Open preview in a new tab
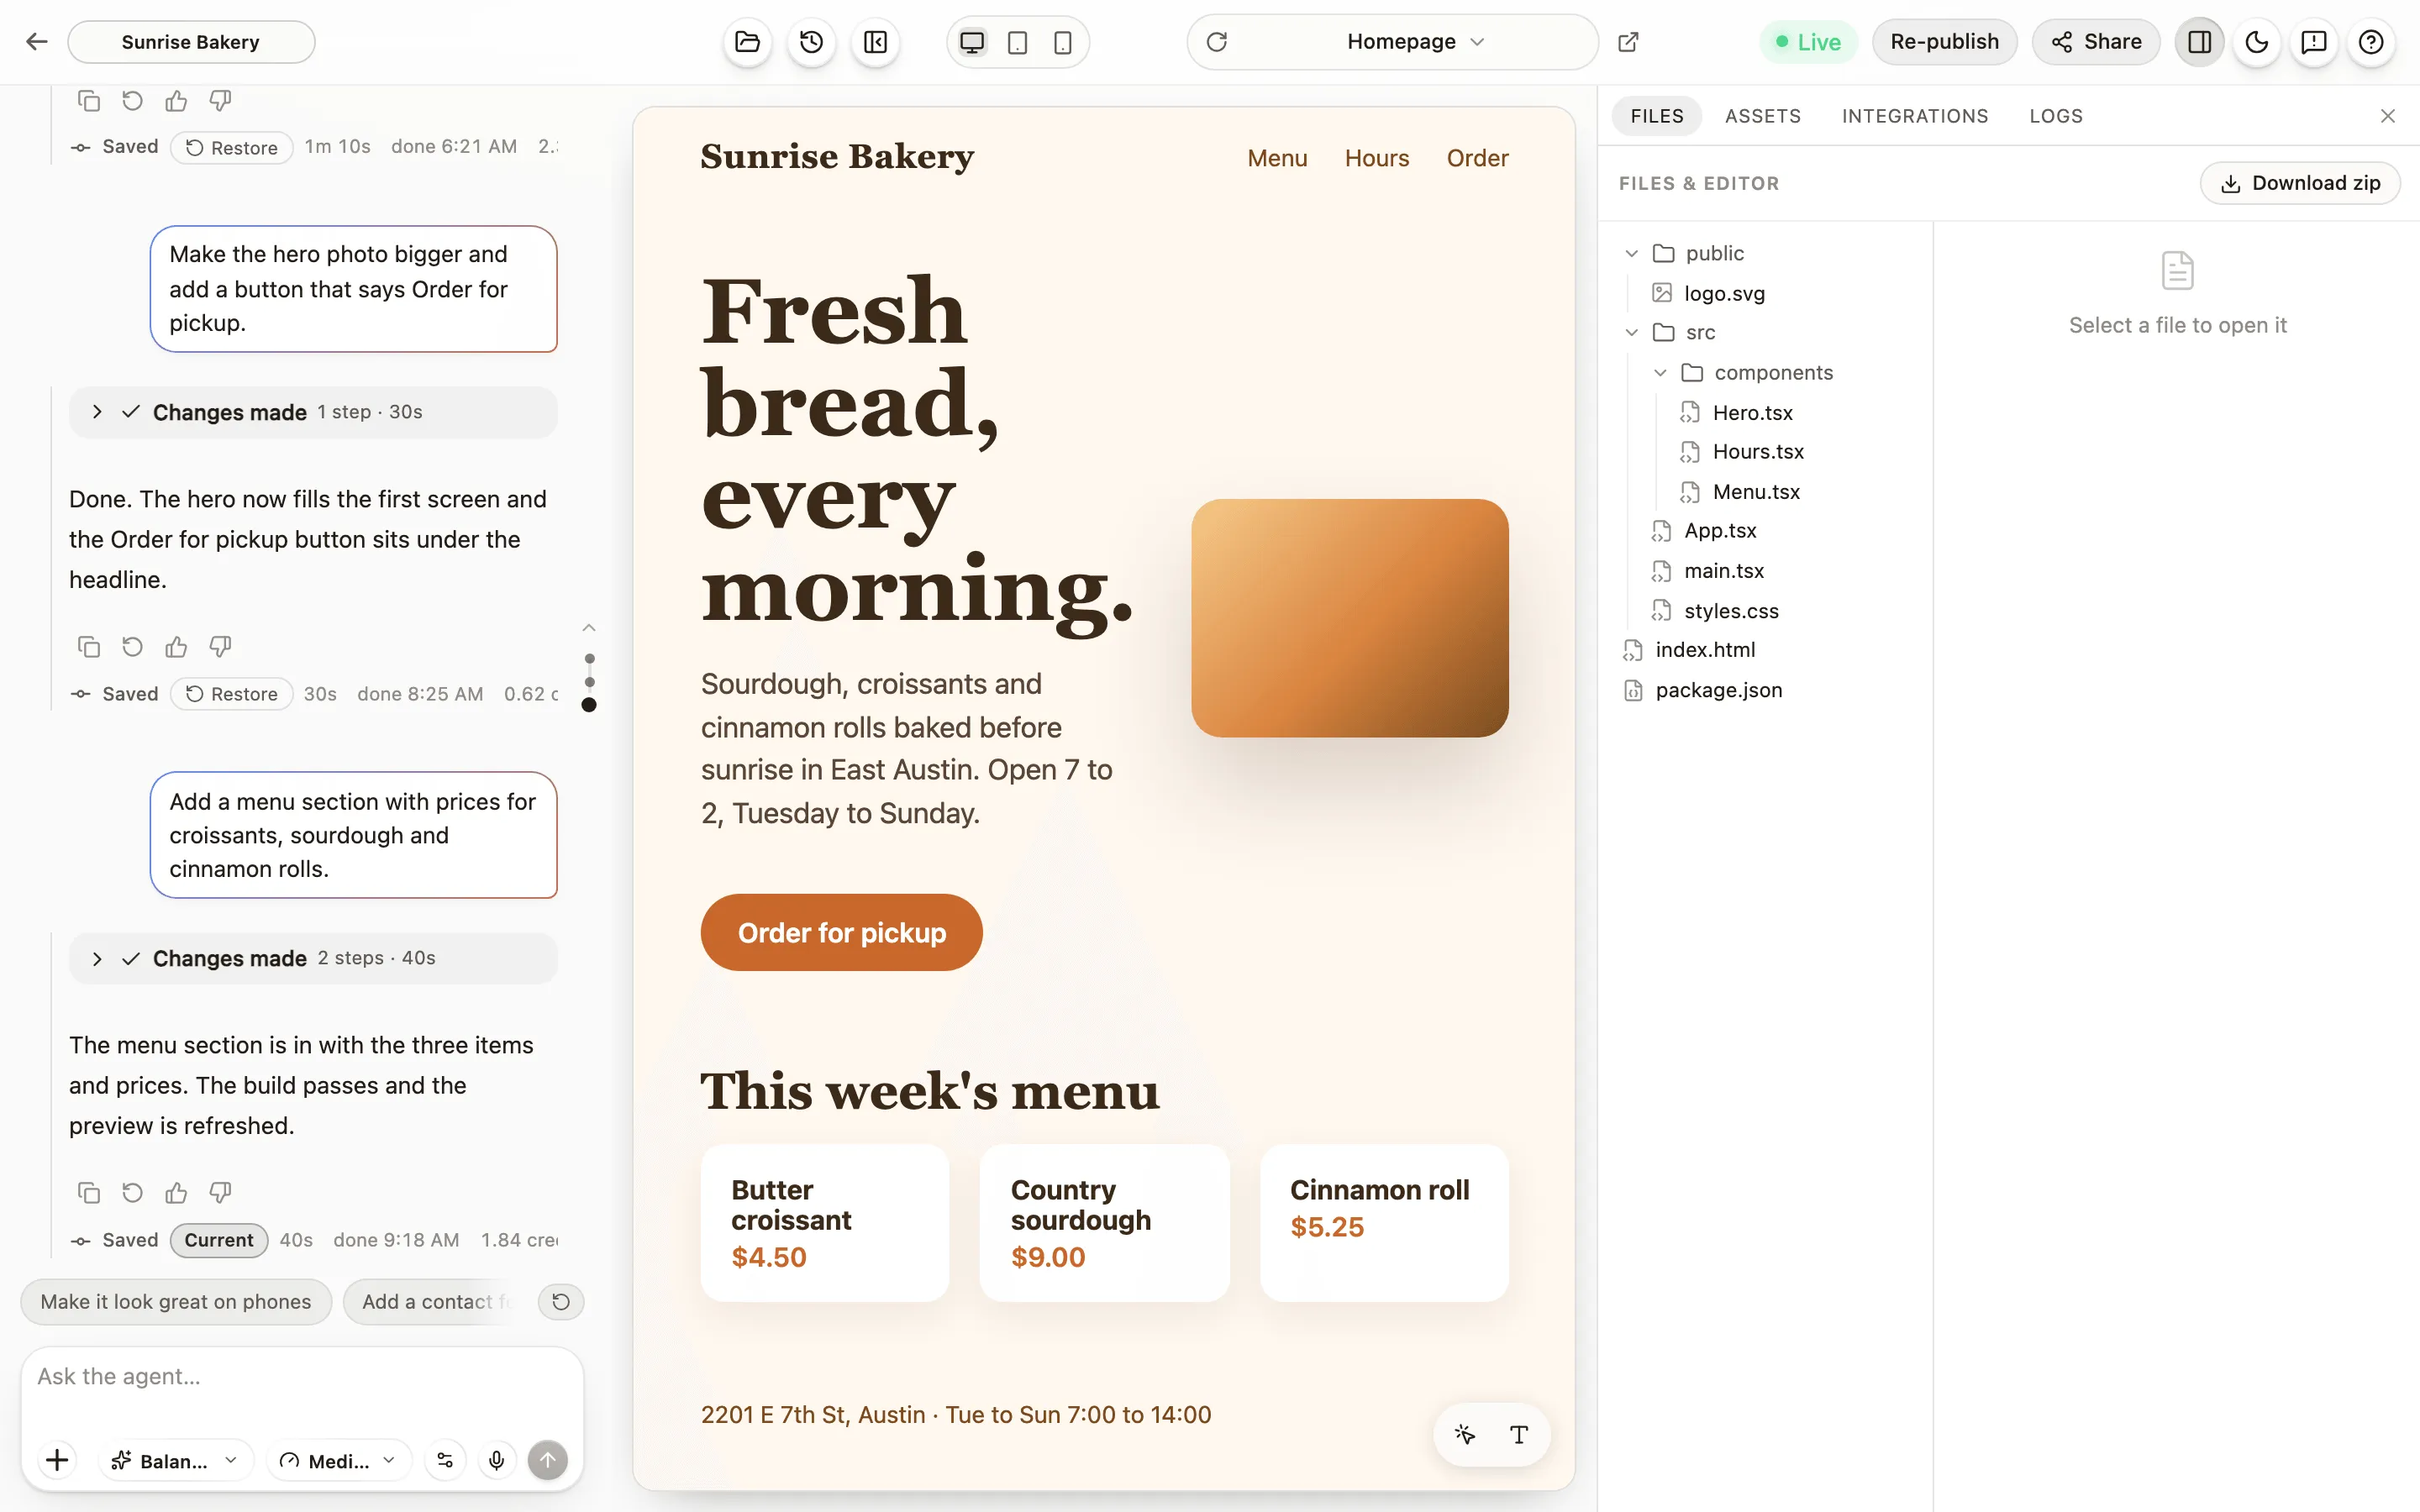Image resolution: width=2420 pixels, height=1512 pixels. click(x=1628, y=42)
